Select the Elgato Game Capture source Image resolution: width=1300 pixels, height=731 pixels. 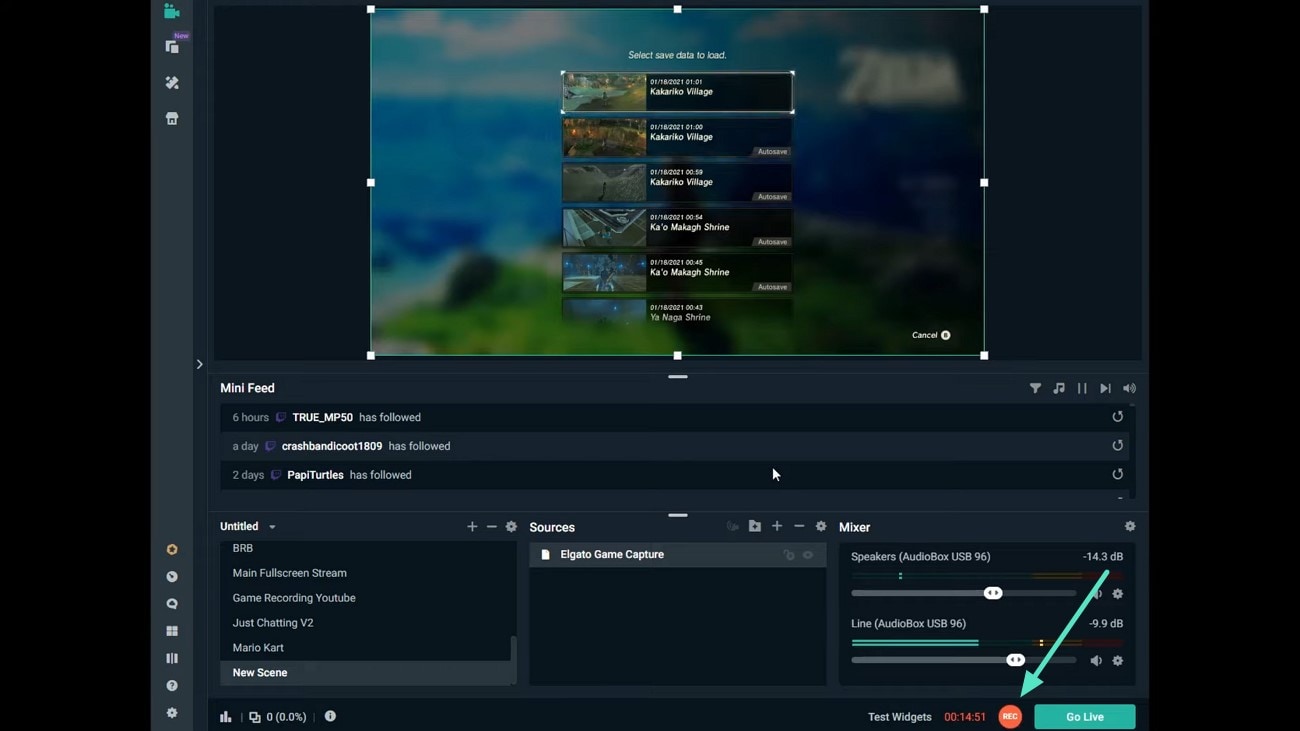point(677,555)
